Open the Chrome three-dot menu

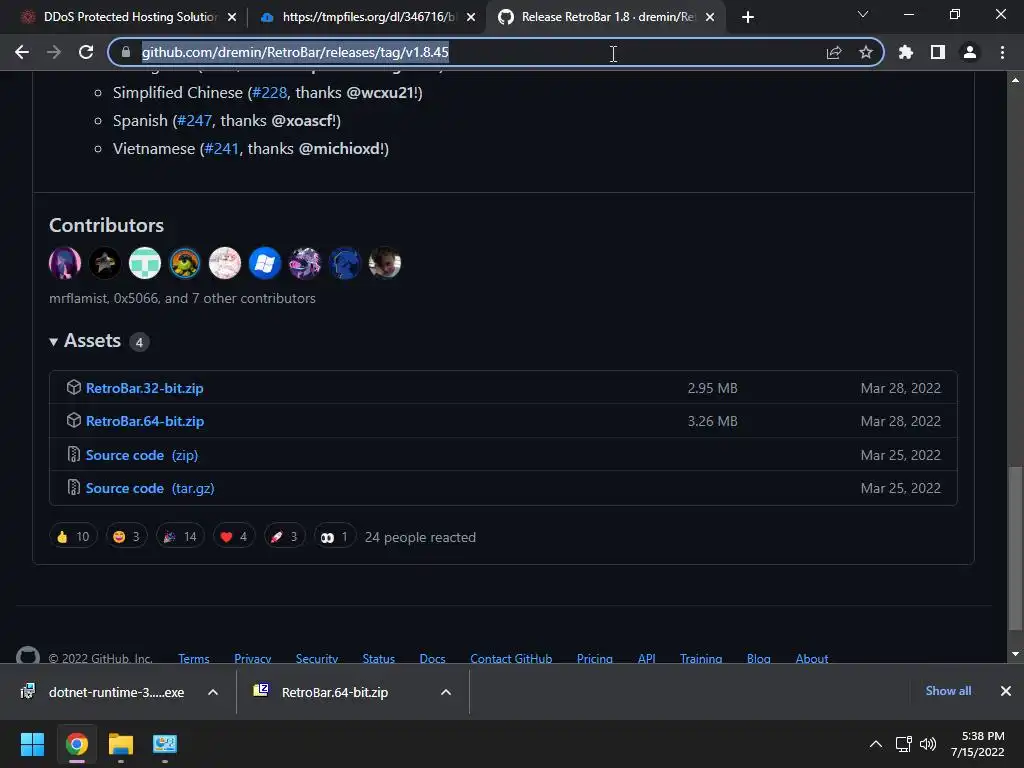click(1002, 52)
